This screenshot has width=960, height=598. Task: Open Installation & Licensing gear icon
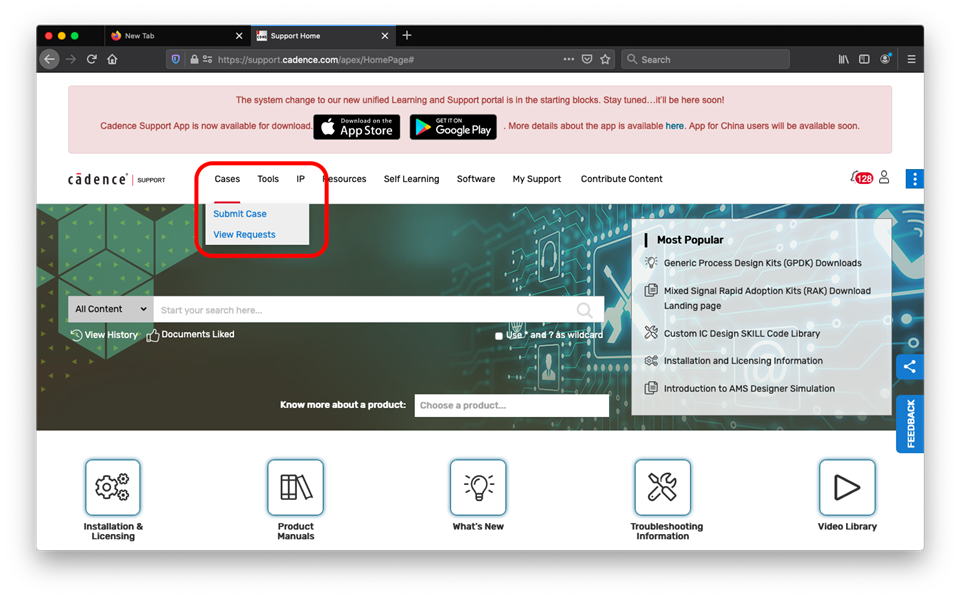[x=113, y=487]
